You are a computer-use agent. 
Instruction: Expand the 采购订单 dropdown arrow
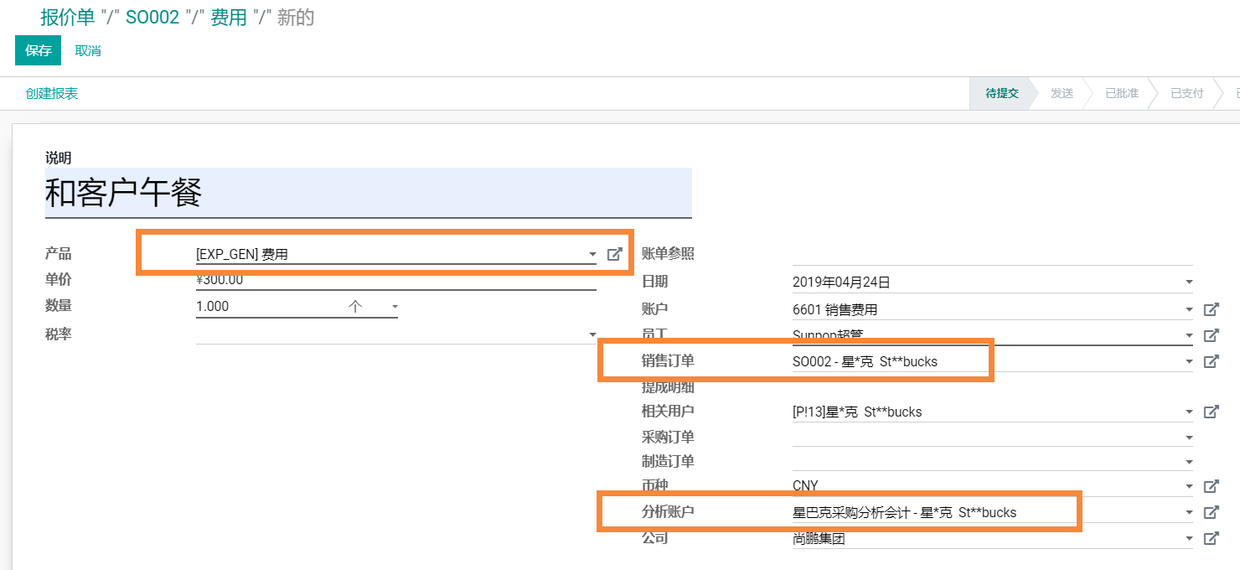click(x=1189, y=437)
